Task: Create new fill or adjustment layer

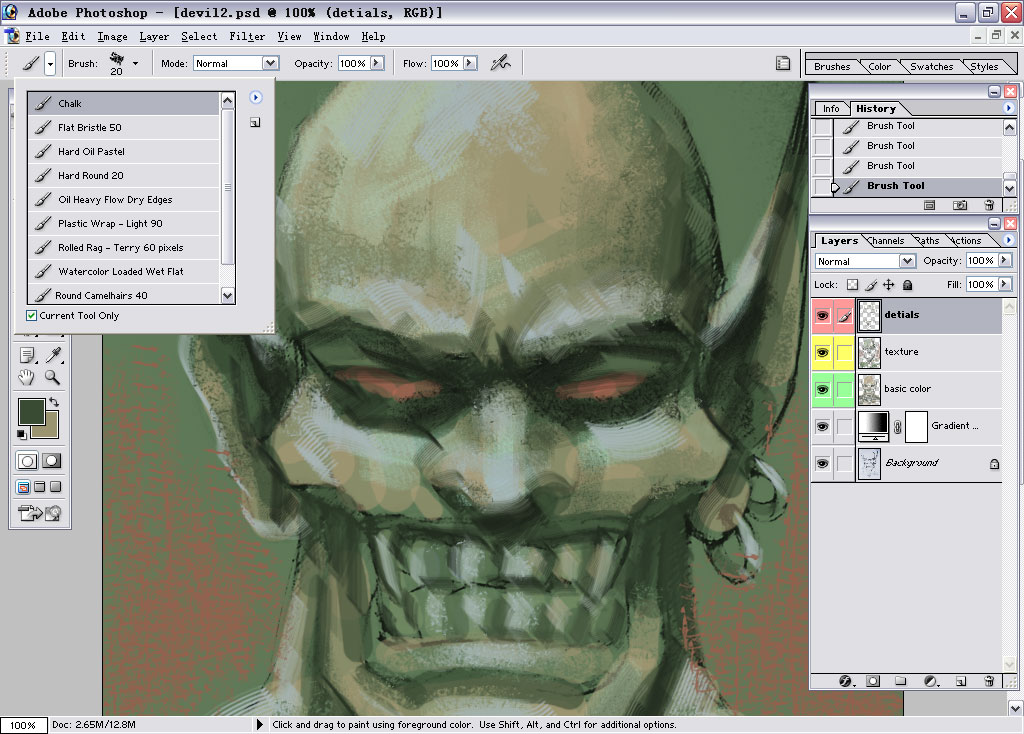Action: [x=931, y=681]
